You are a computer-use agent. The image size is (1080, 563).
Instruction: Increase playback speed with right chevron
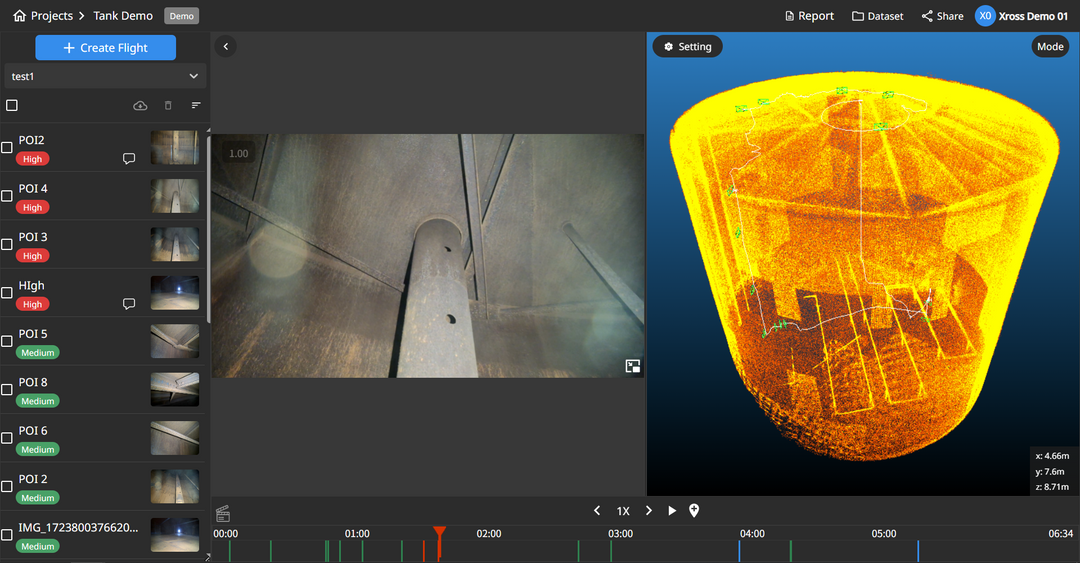648,511
